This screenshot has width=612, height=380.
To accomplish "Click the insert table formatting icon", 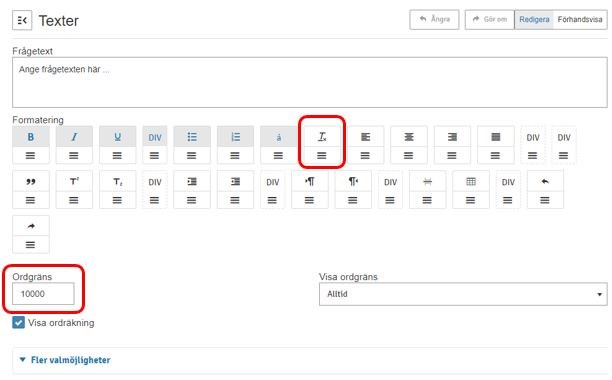I will coord(471,182).
